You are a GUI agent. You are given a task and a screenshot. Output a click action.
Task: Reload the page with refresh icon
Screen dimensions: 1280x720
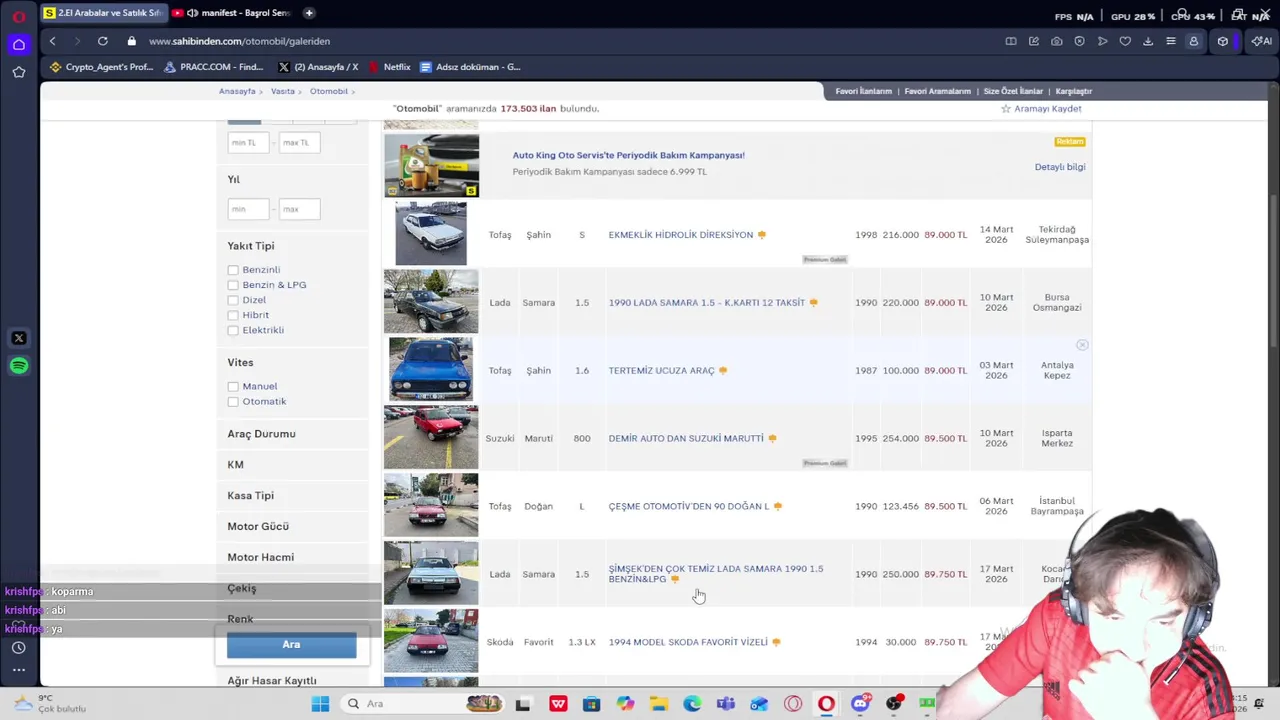103,41
